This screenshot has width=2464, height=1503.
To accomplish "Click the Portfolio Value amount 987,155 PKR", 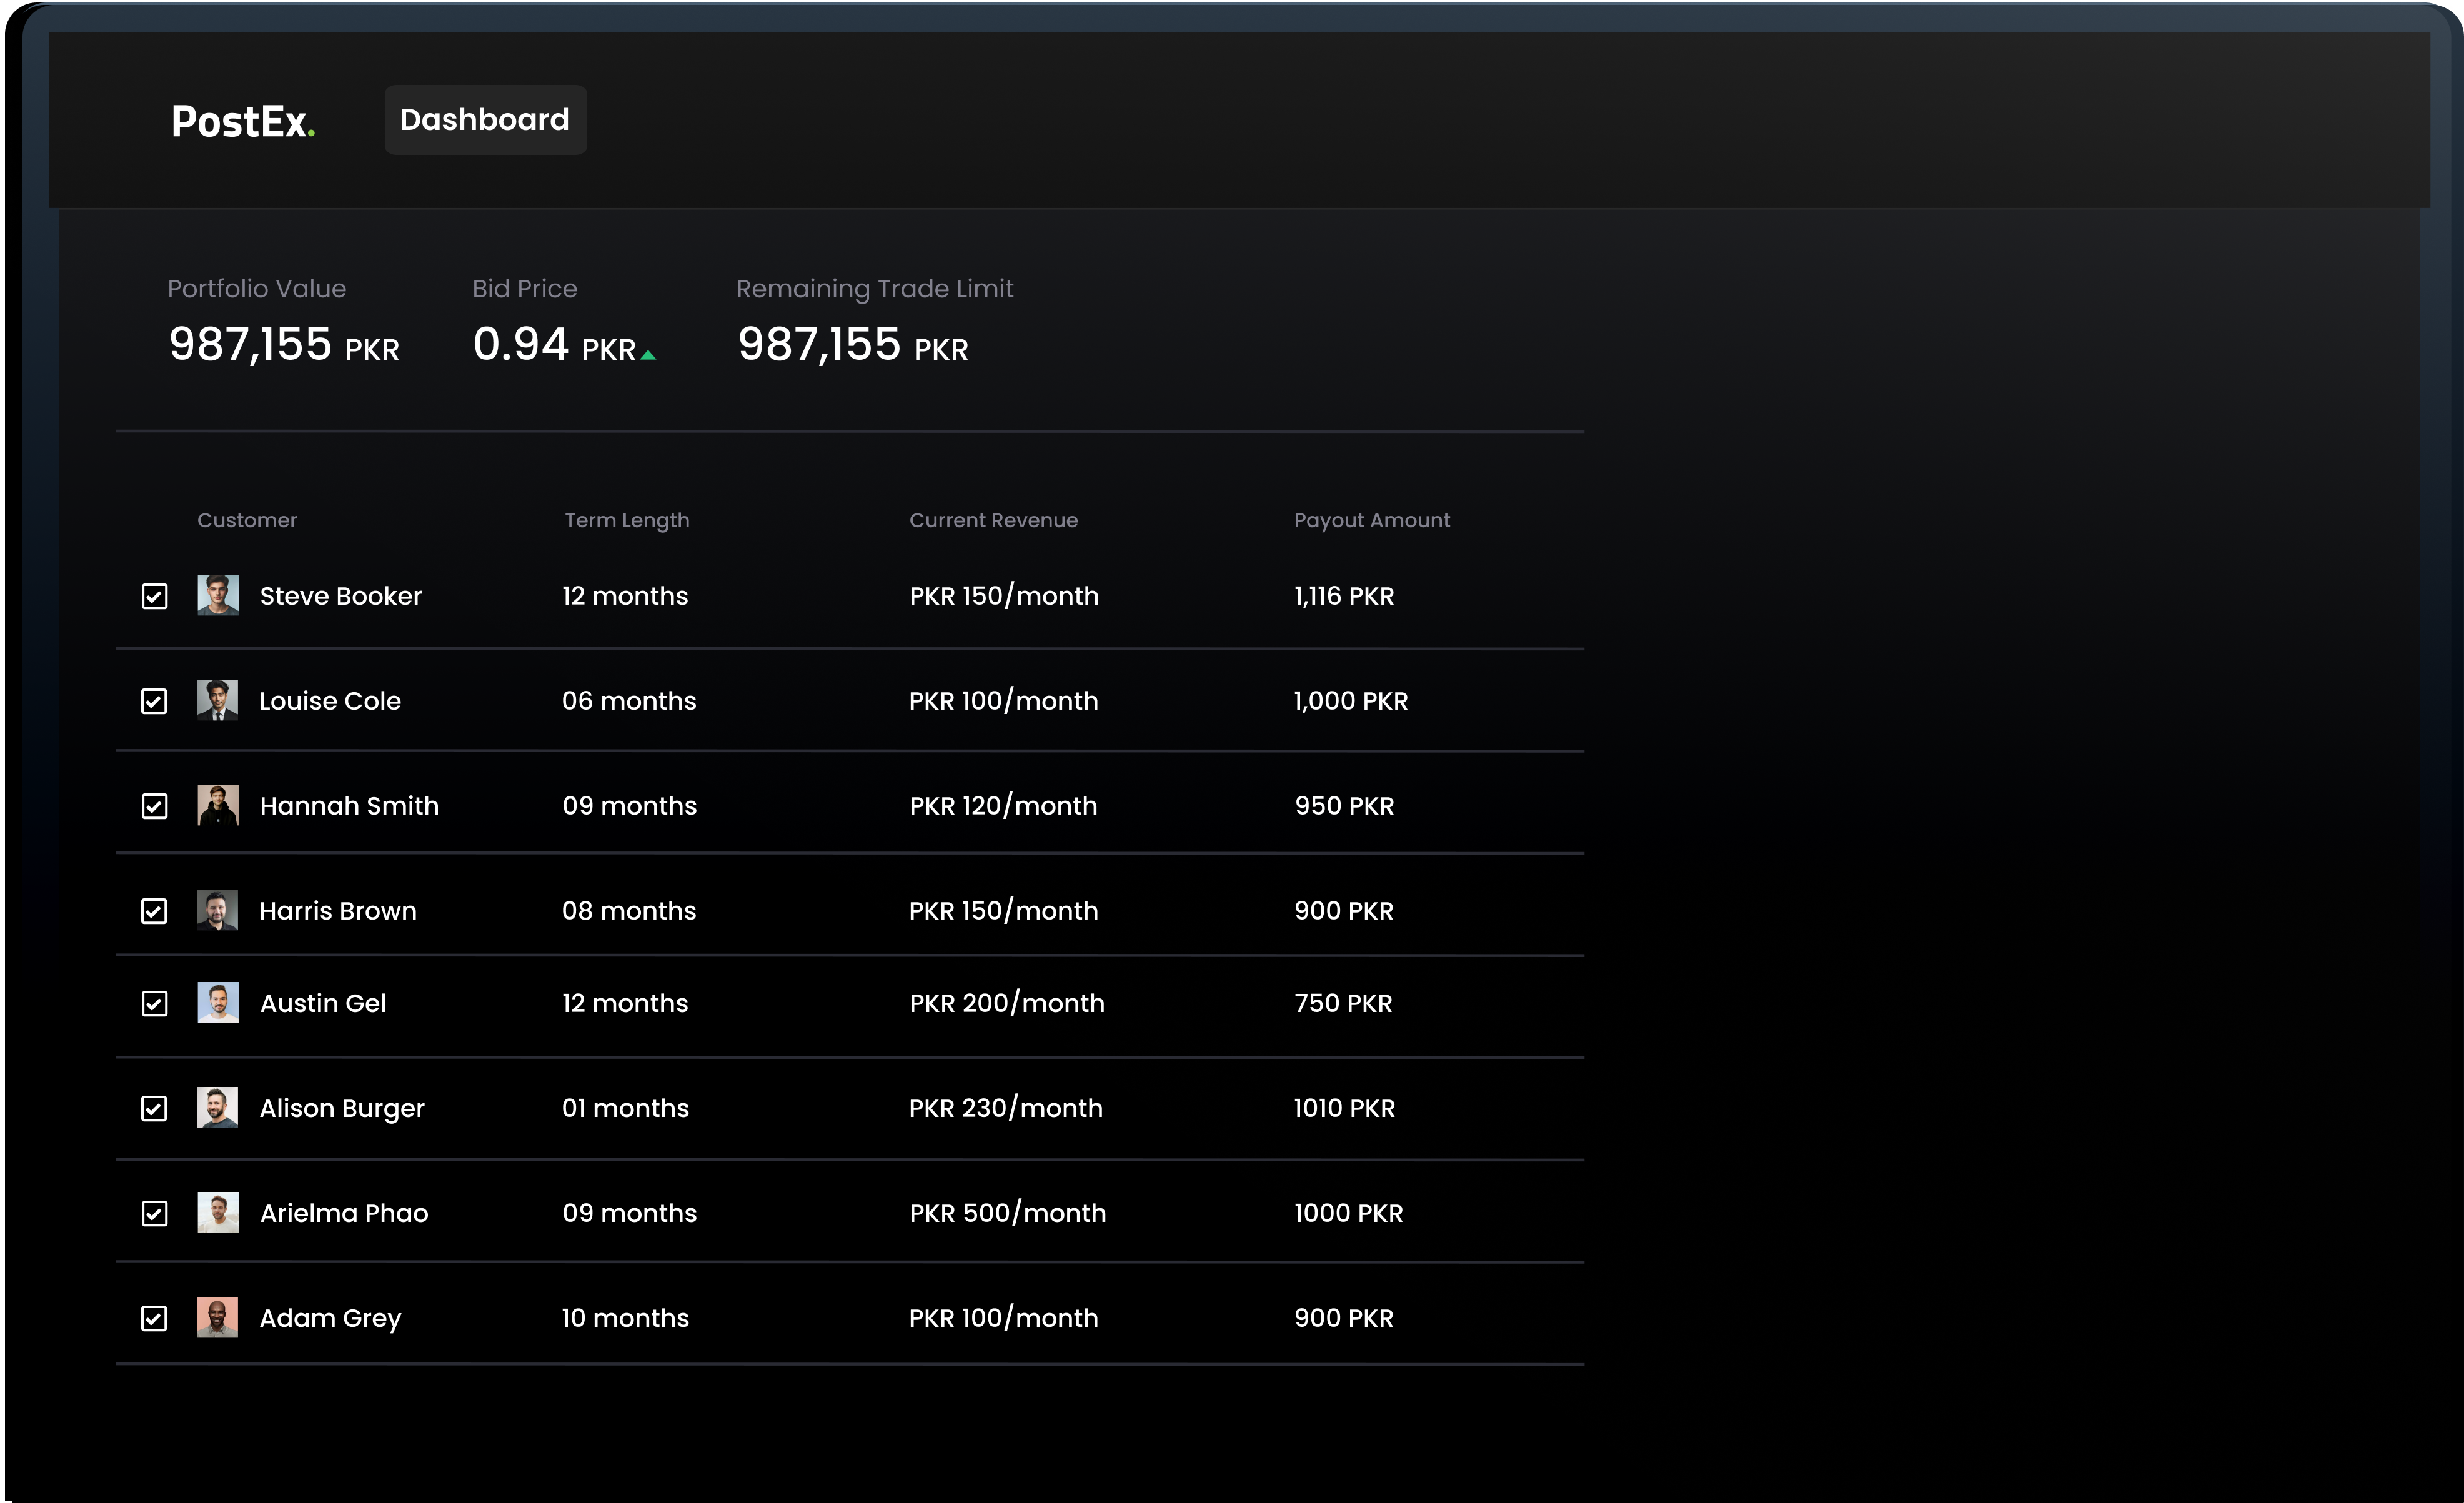I will pos(284,345).
